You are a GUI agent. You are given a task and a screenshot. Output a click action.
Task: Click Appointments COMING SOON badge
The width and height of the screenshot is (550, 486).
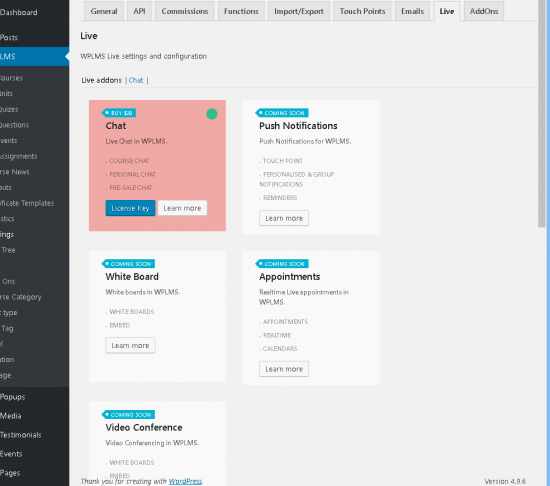pyautogui.click(x=282, y=264)
